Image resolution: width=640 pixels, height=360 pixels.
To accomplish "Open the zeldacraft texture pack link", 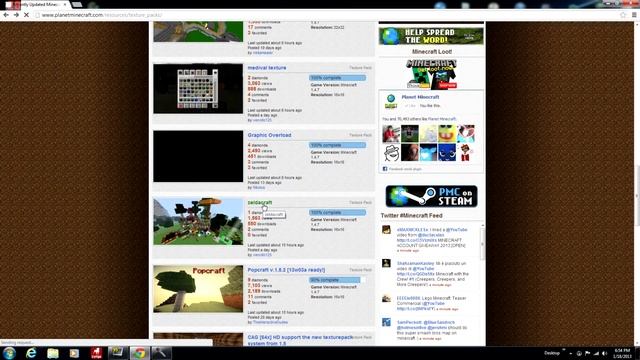I will (x=260, y=202).
